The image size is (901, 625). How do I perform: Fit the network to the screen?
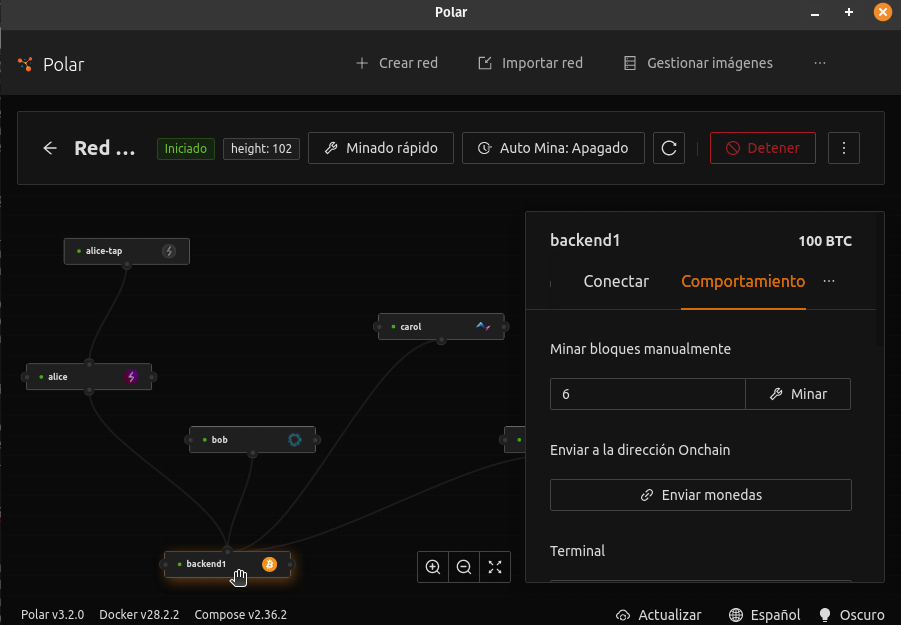495,567
